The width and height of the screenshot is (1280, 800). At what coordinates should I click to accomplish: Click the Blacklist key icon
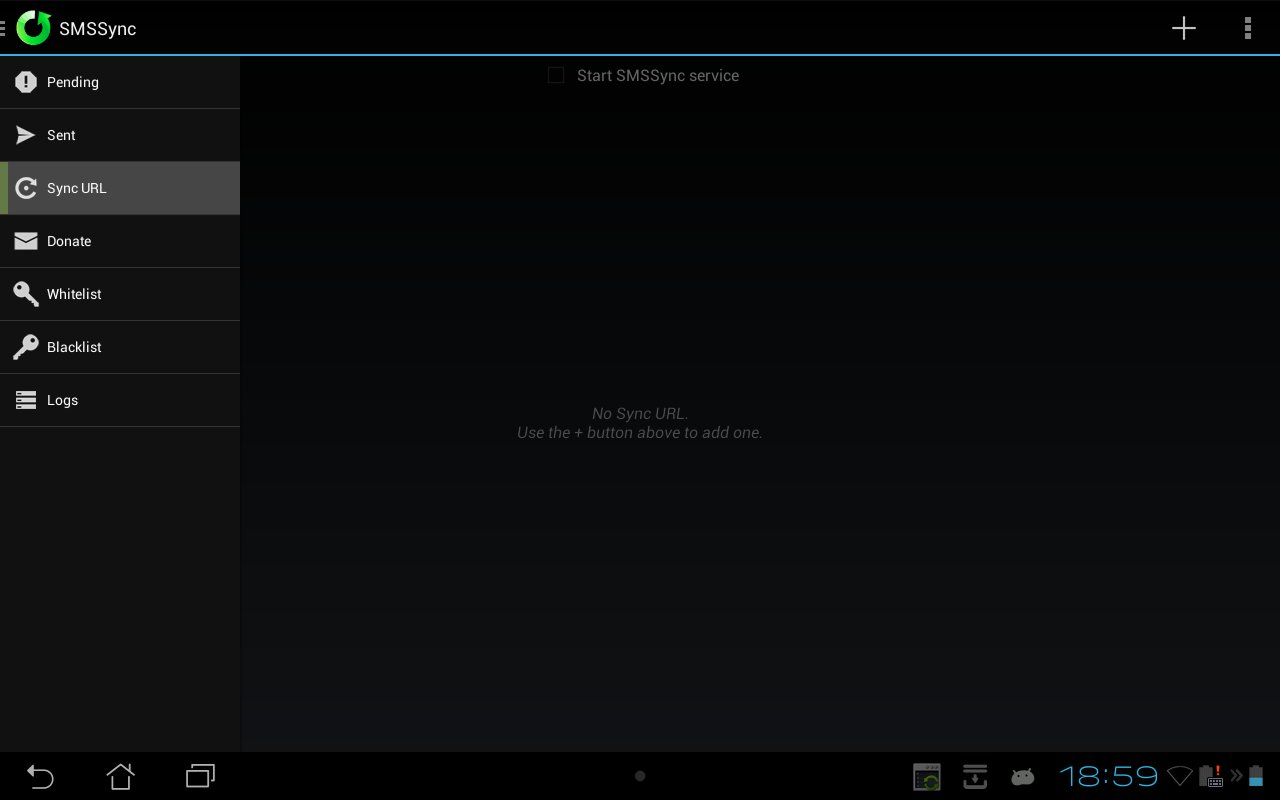pos(26,347)
